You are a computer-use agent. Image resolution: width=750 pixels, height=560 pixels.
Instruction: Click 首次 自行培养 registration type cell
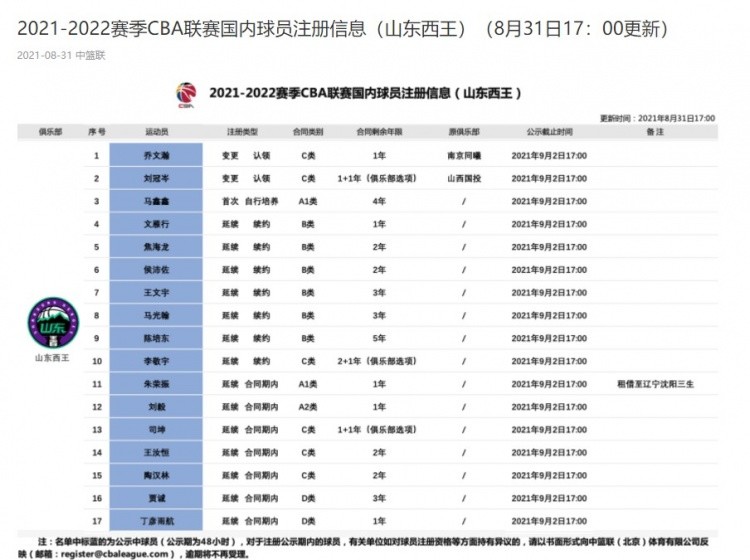(250, 201)
